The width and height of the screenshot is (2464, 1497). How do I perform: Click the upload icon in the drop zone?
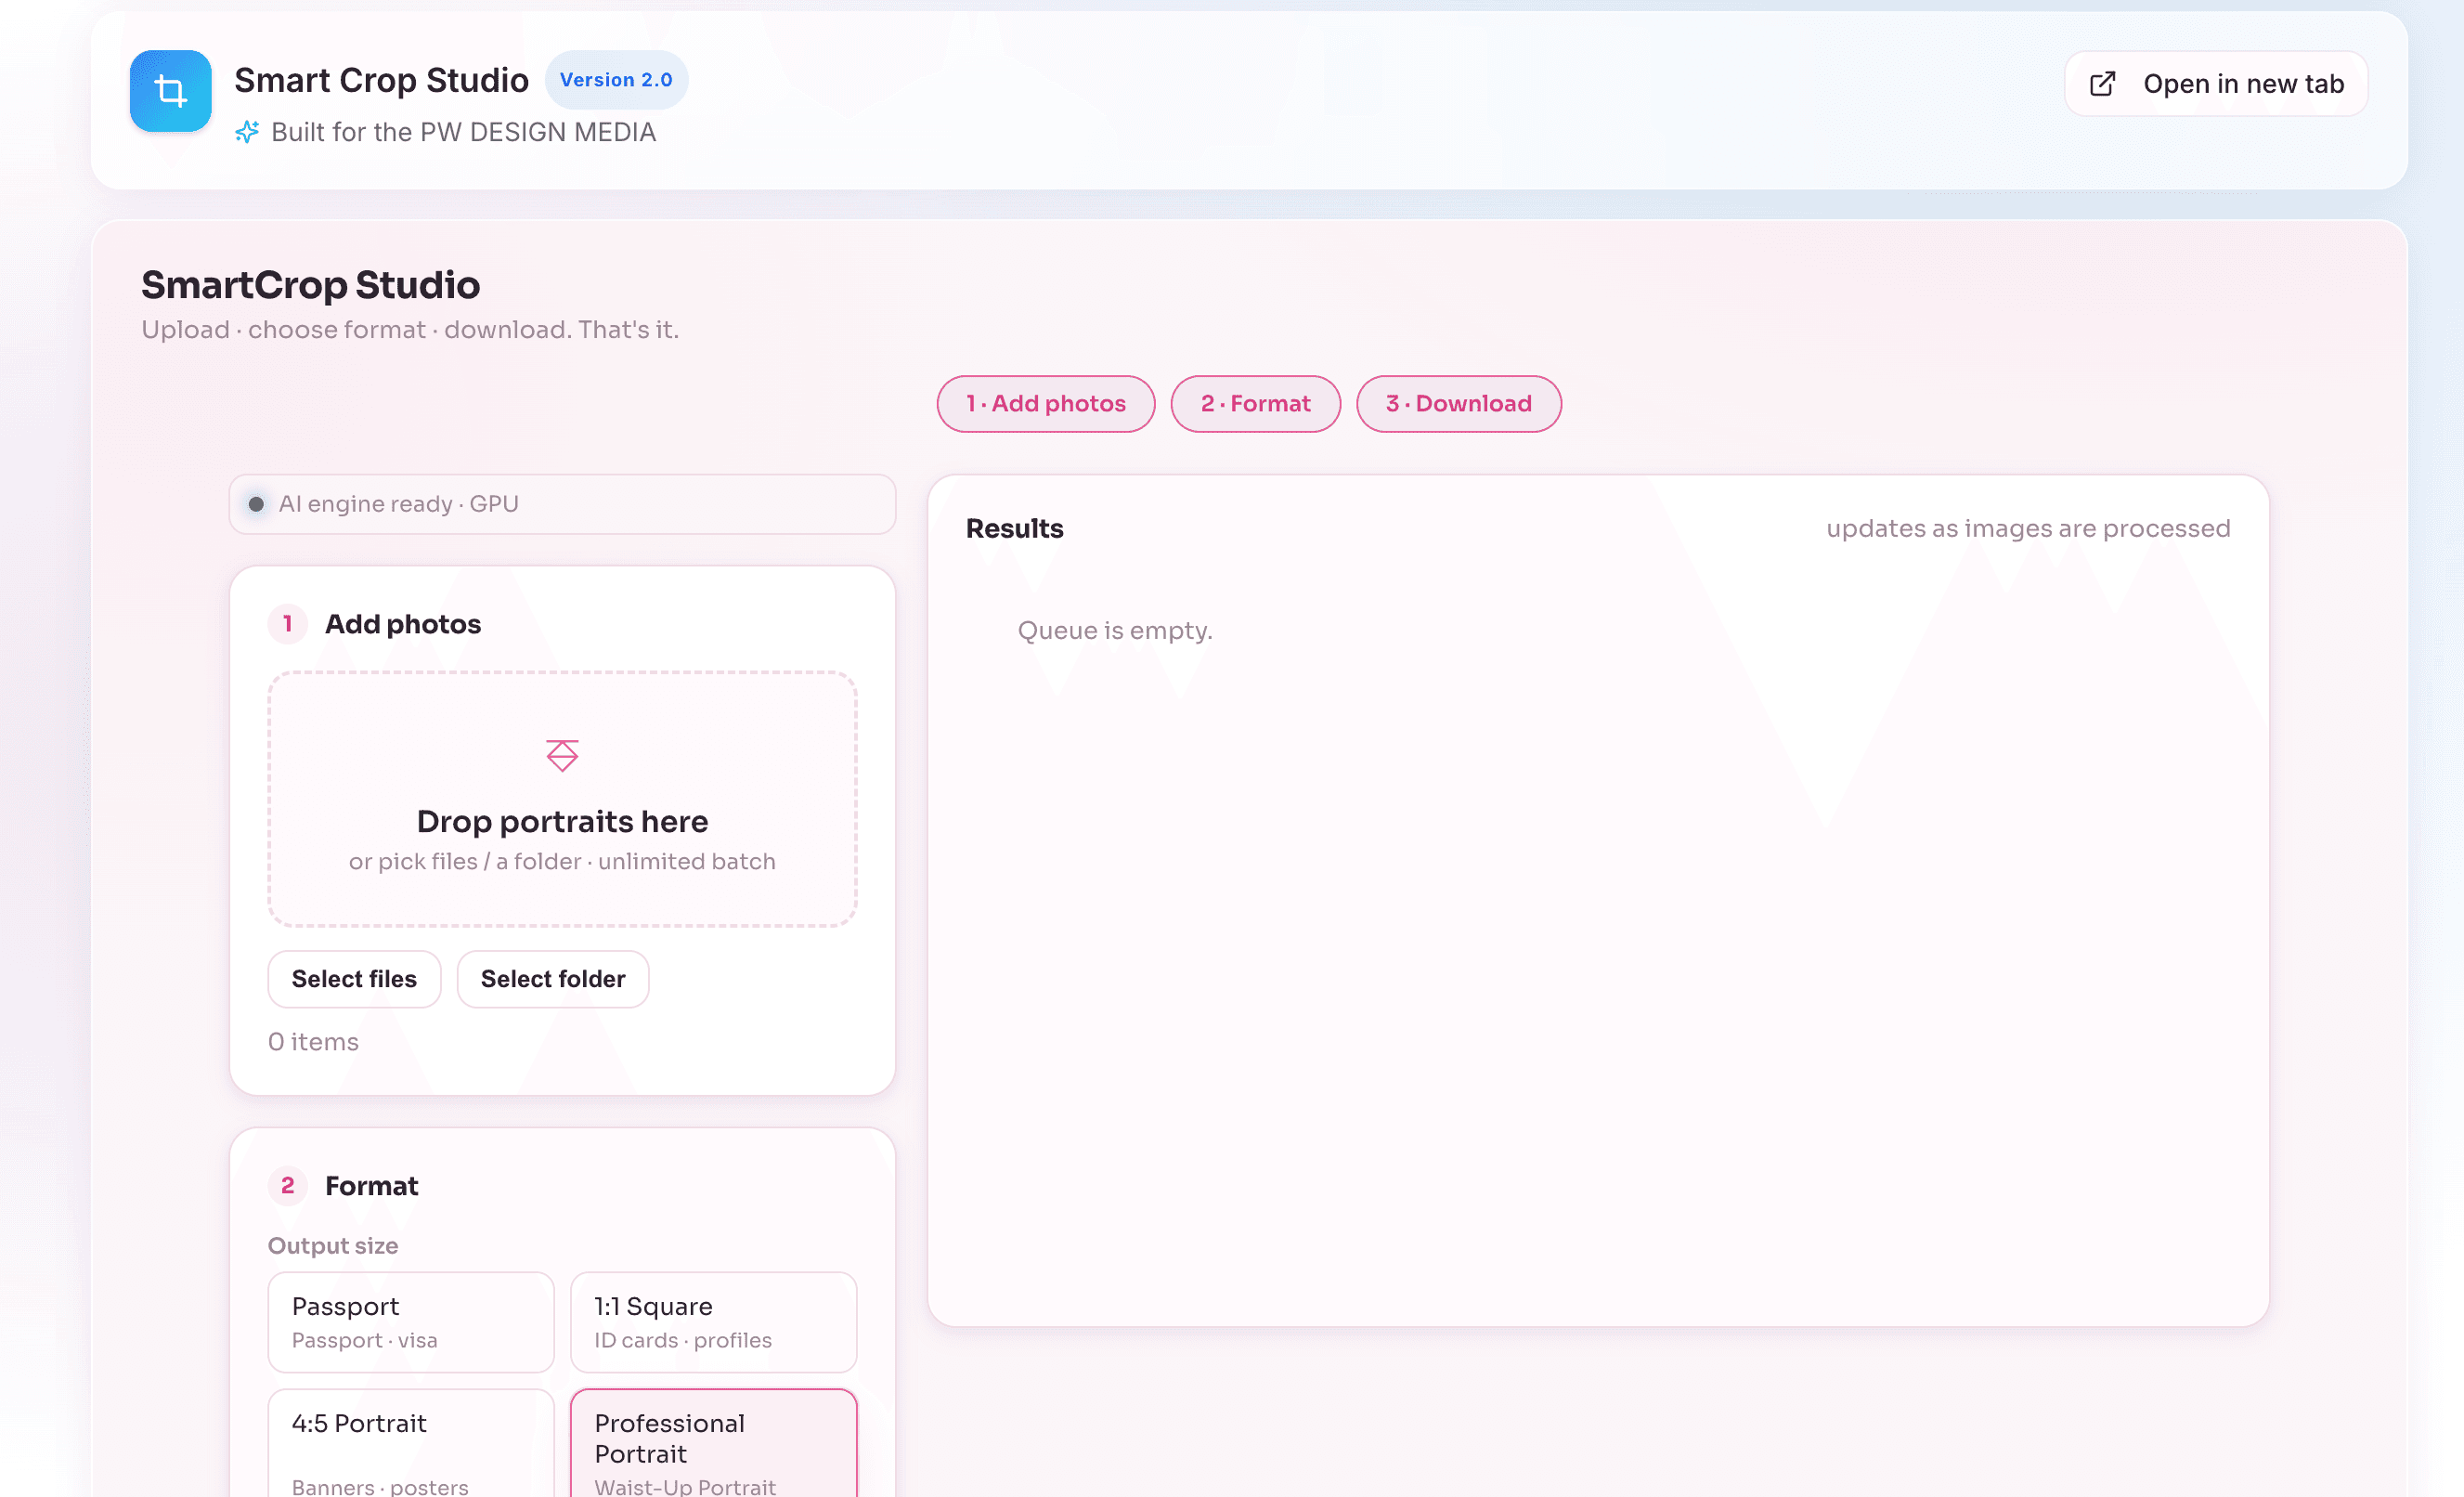(562, 755)
